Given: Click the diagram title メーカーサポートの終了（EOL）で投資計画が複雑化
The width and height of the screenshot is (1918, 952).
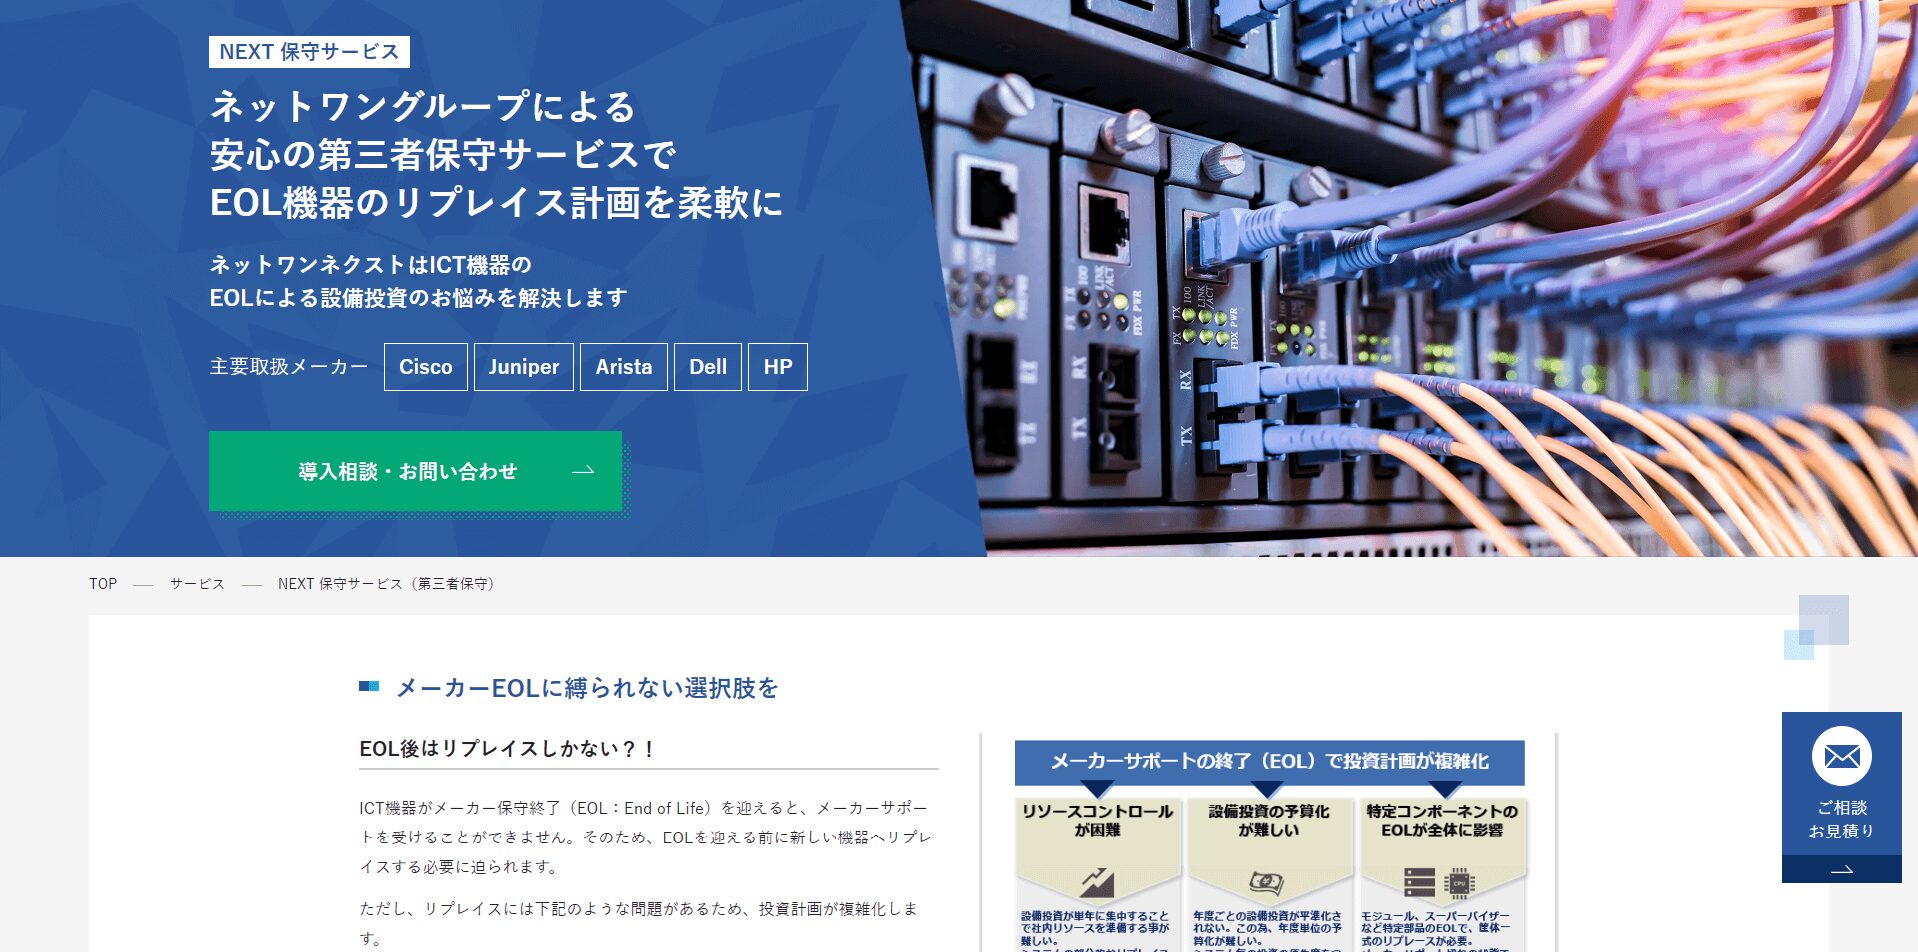Looking at the screenshot, I should coord(1270,762).
